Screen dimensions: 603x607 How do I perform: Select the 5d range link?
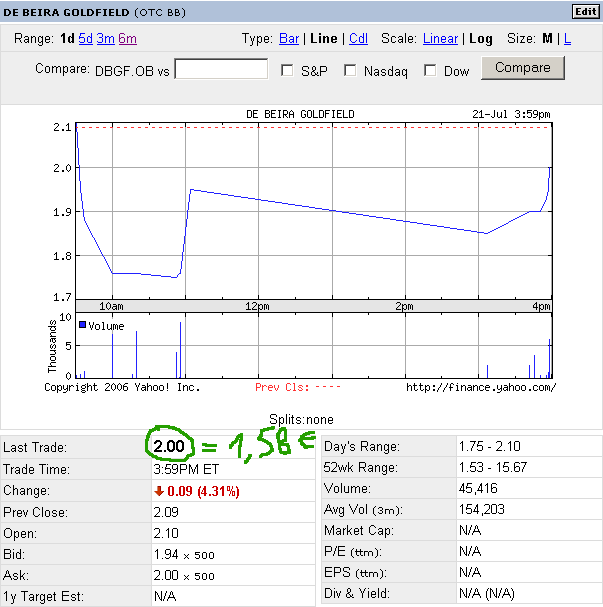[86, 39]
